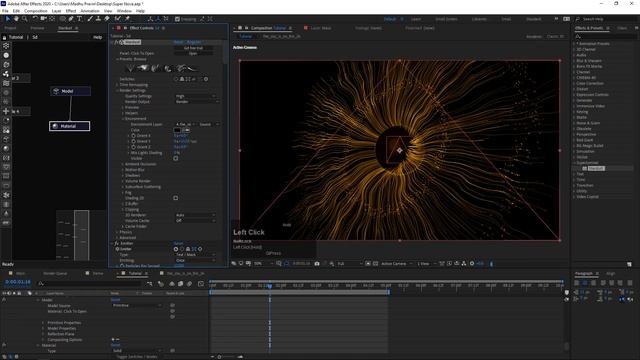Select the Puppet Pin tool
Image resolution: width=640 pixels, height=360 pixels.
click(x=127, y=19)
